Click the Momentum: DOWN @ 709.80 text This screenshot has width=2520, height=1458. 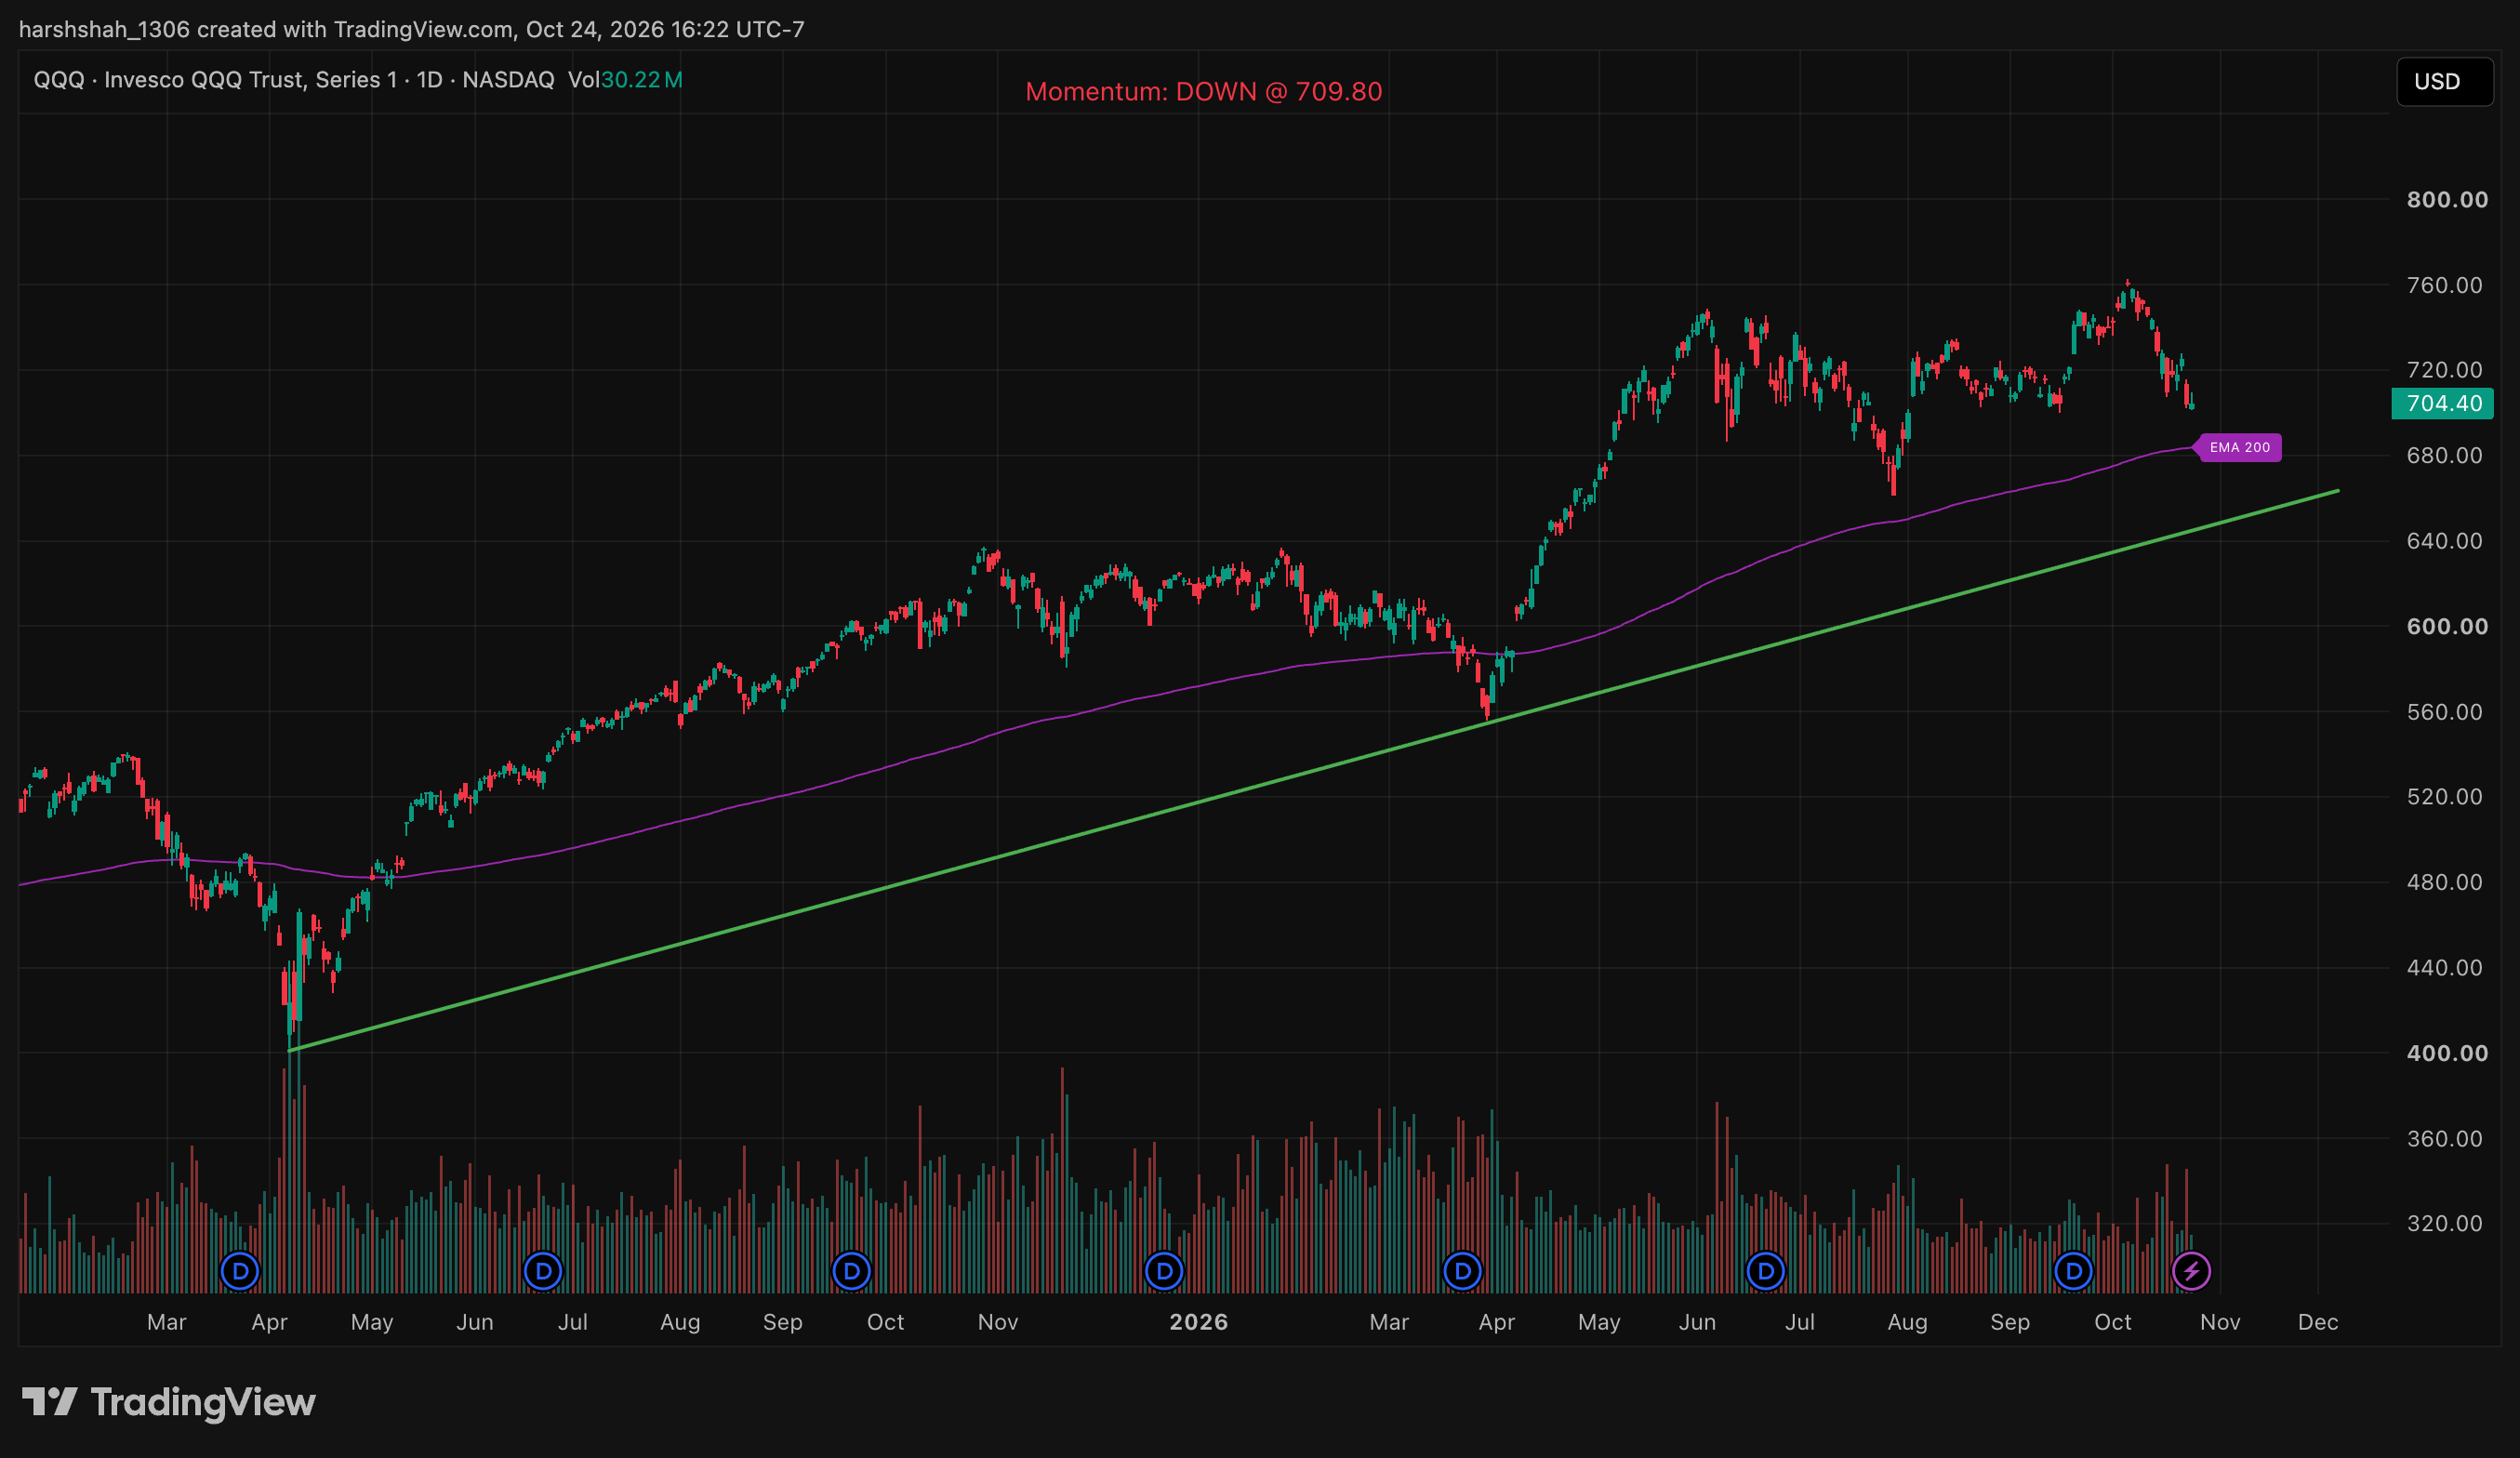(x=1204, y=91)
